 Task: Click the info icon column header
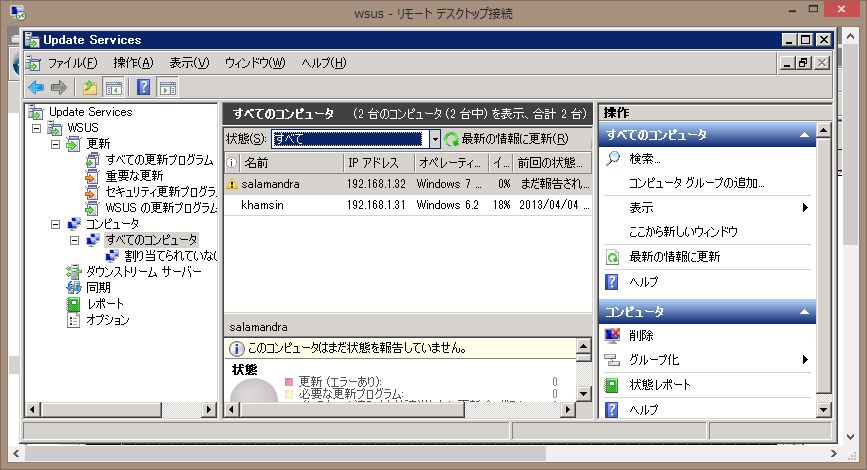click(x=232, y=163)
